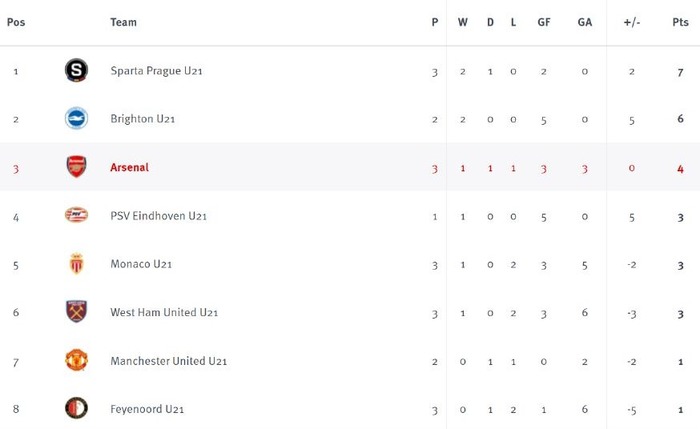Open Monaco U21 team page
The image size is (700, 429).
[141, 264]
